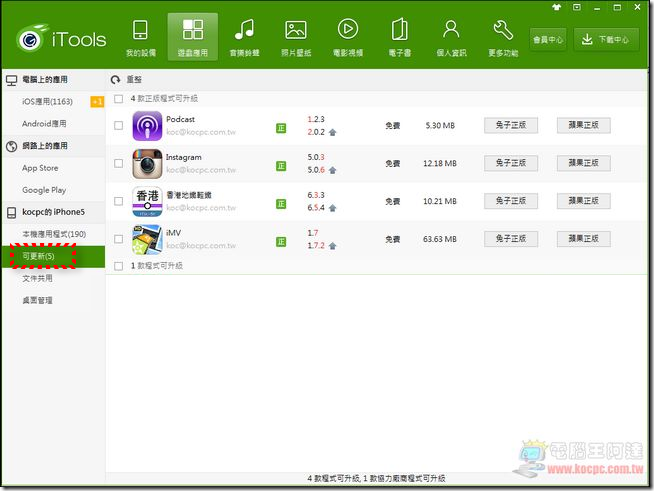Click the skin shirt icon in title bar
654x491 pixels.
556,7
